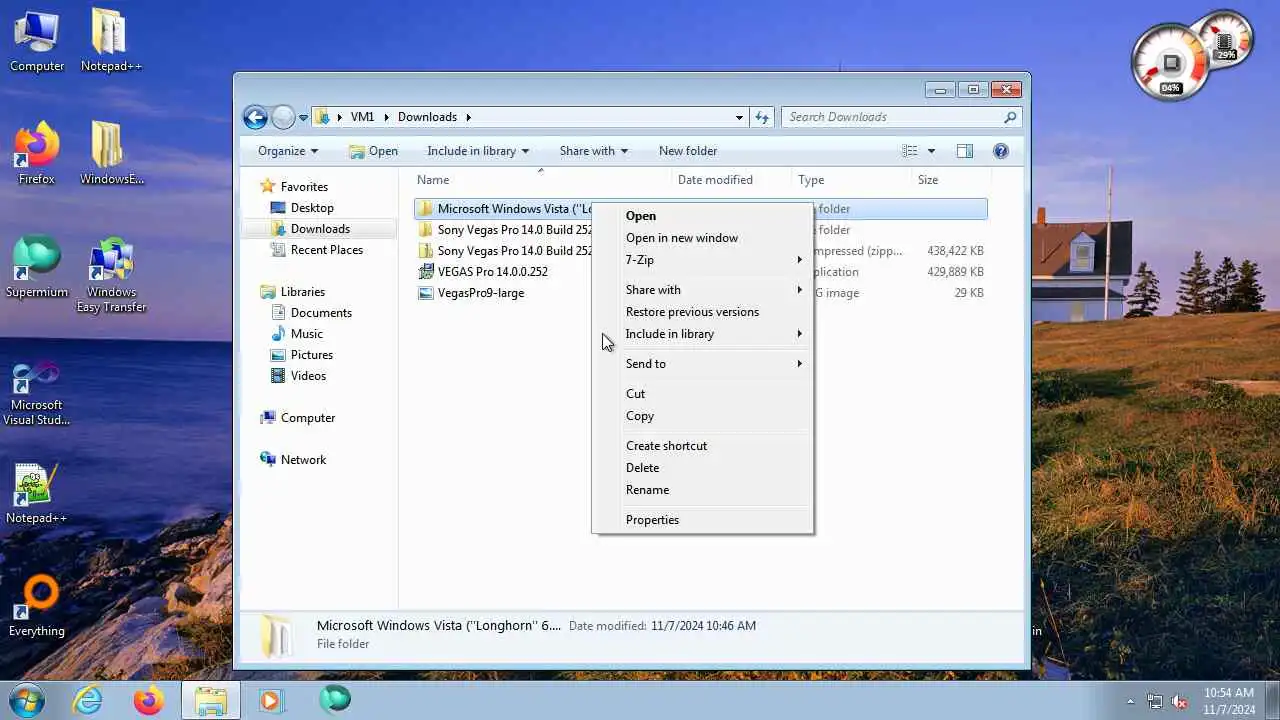Screen dimensions: 1280x720
Task: Select the VEGAS Pro 14.0.0.252 file
Action: (492, 272)
